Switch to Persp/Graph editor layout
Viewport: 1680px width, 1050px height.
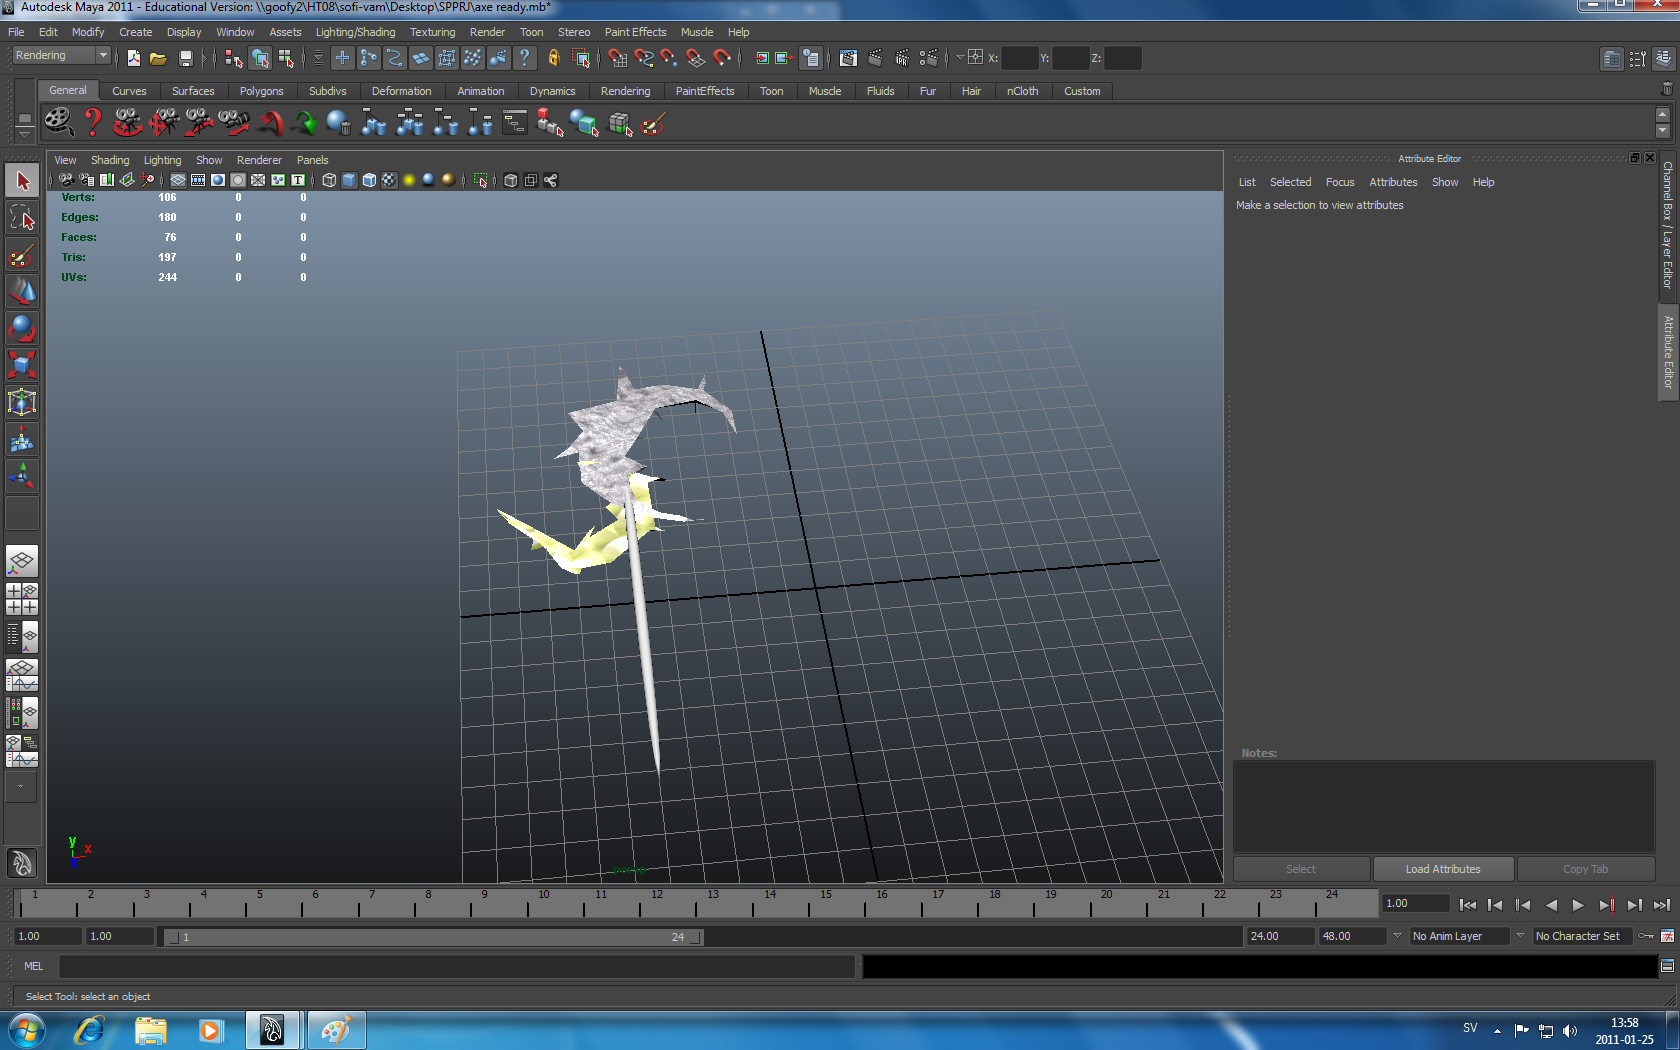[x=22, y=674]
